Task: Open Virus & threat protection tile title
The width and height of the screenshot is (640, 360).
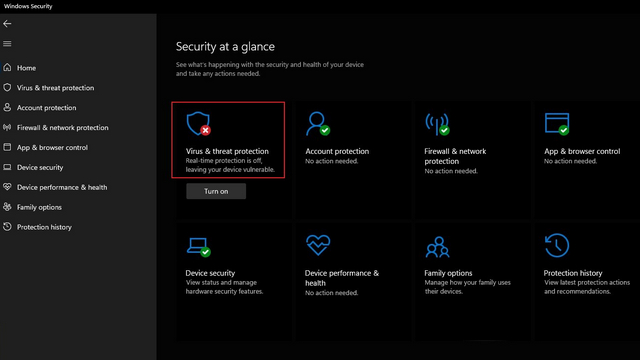Action: [227, 151]
